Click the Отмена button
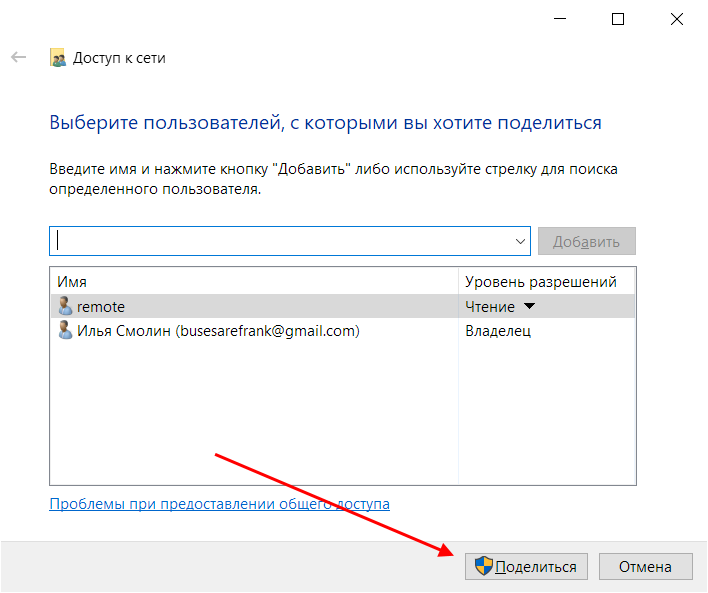The height and width of the screenshot is (593, 708). [645, 566]
